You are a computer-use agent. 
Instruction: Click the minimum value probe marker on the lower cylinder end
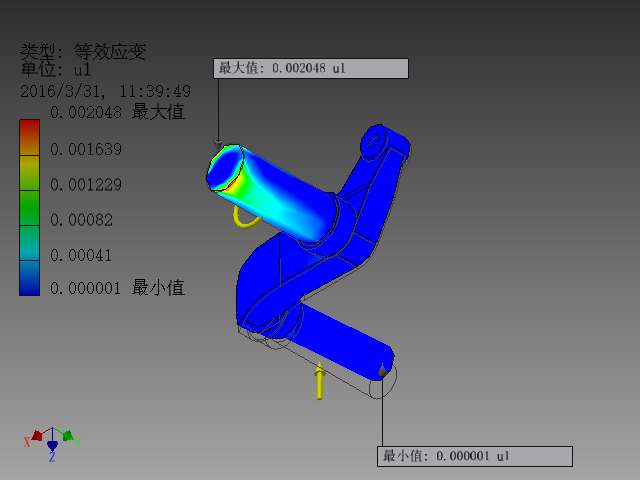click(382, 370)
